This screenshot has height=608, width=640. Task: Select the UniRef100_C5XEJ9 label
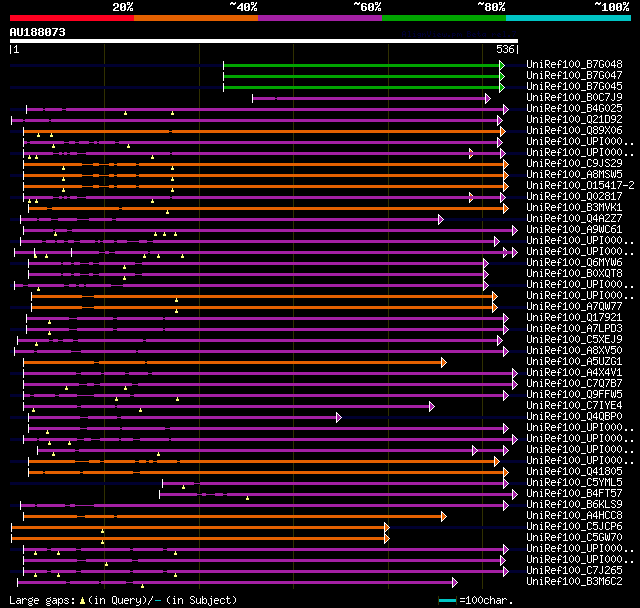(574, 340)
